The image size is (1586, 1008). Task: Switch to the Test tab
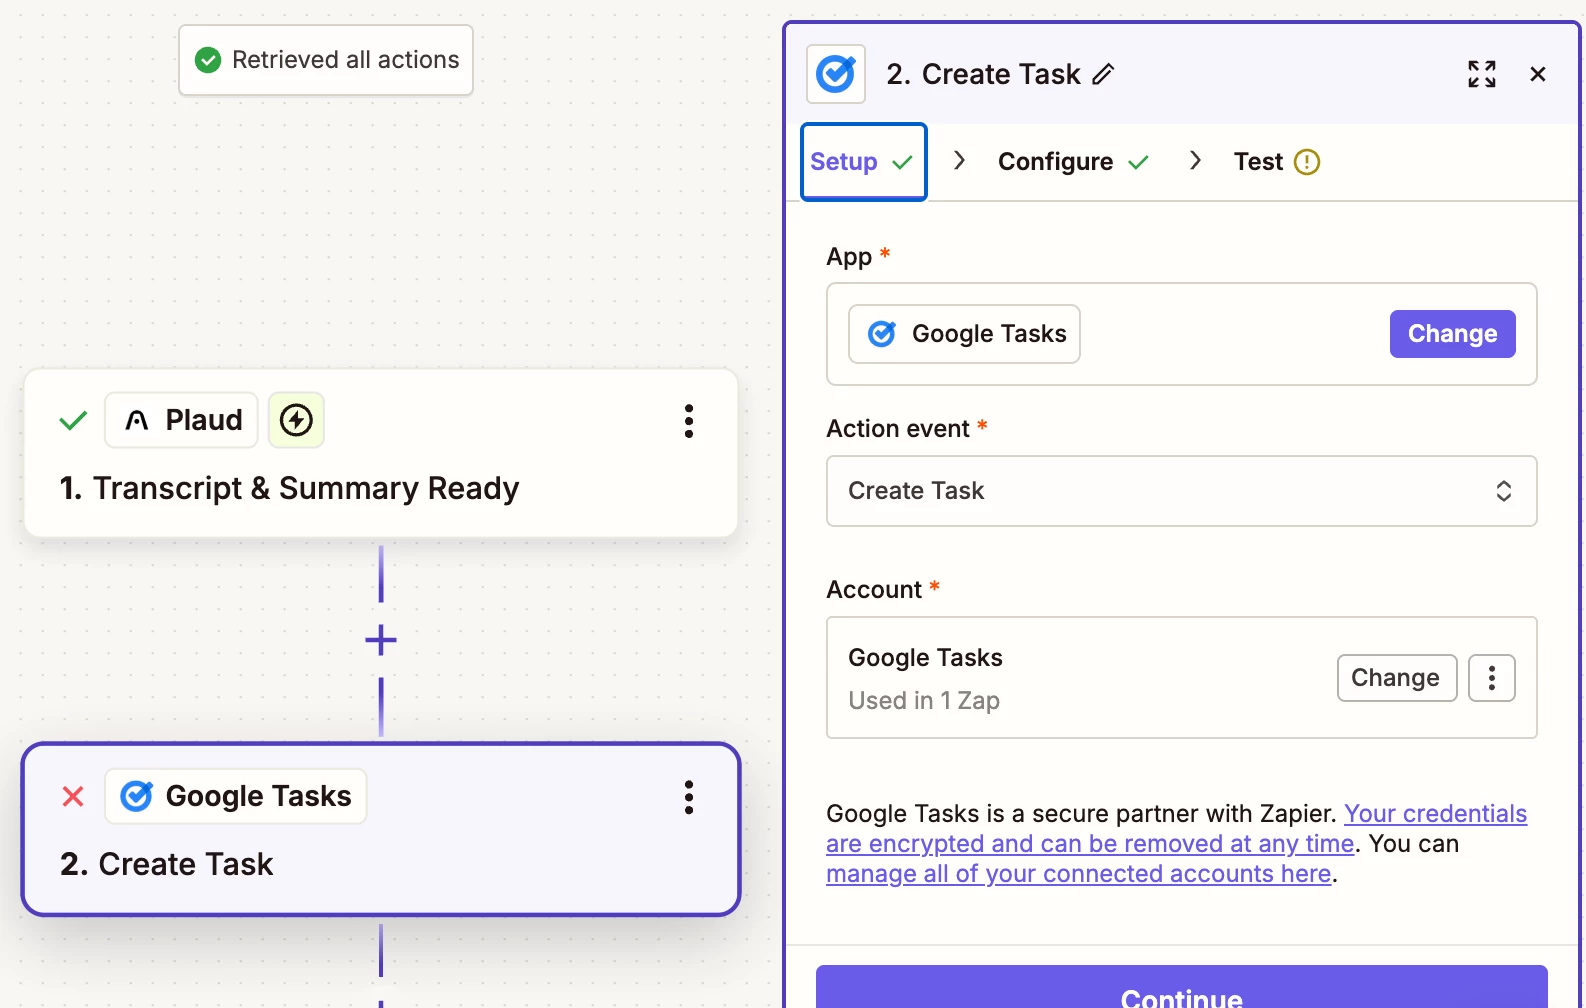pos(1276,162)
